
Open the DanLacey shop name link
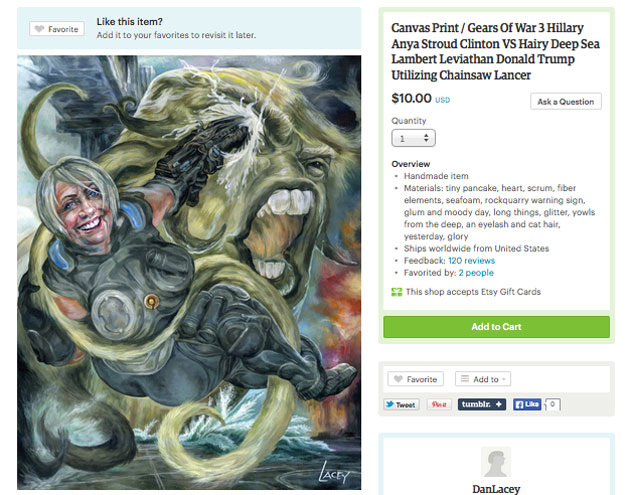coord(496,489)
